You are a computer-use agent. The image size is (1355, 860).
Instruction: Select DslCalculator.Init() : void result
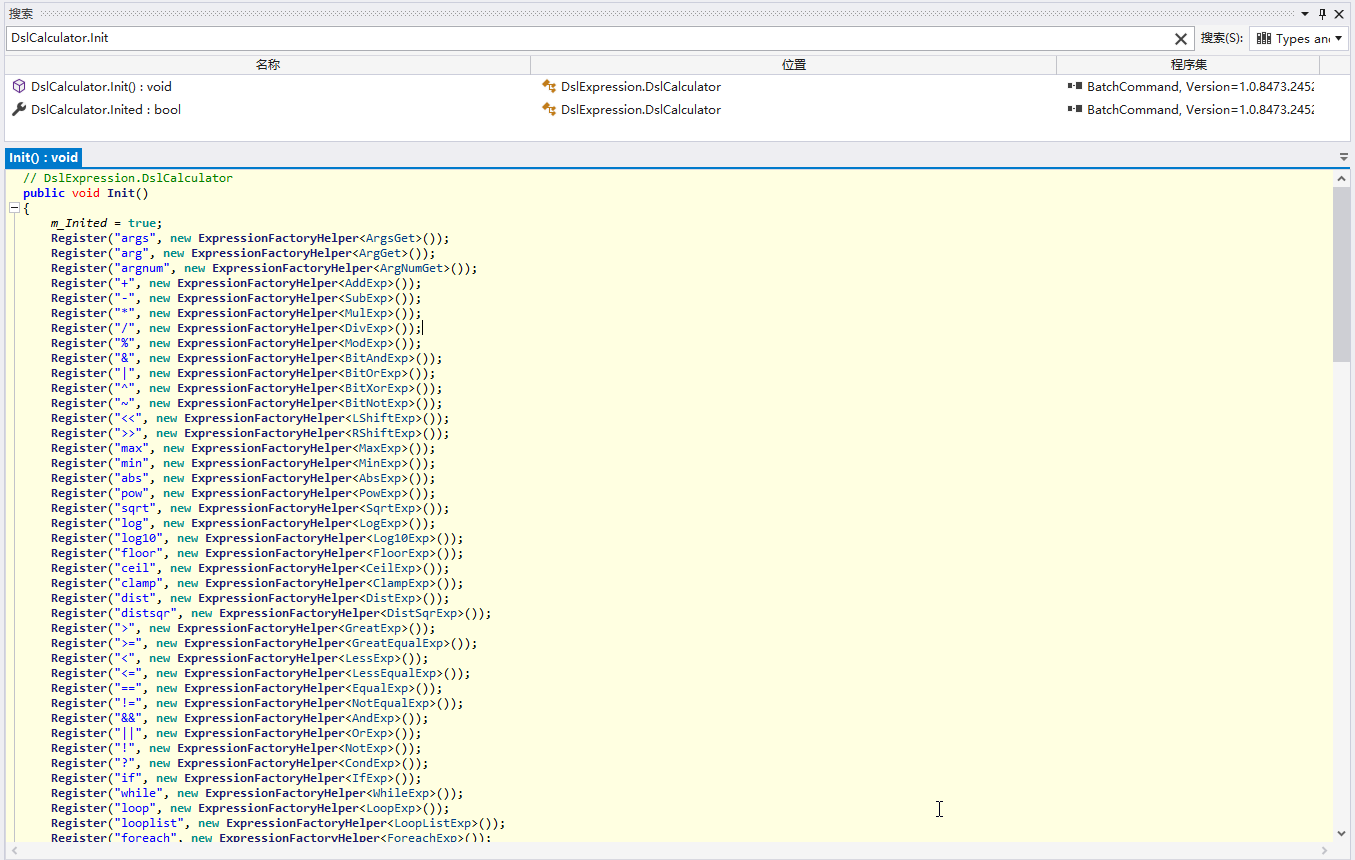pyautogui.click(x=101, y=87)
